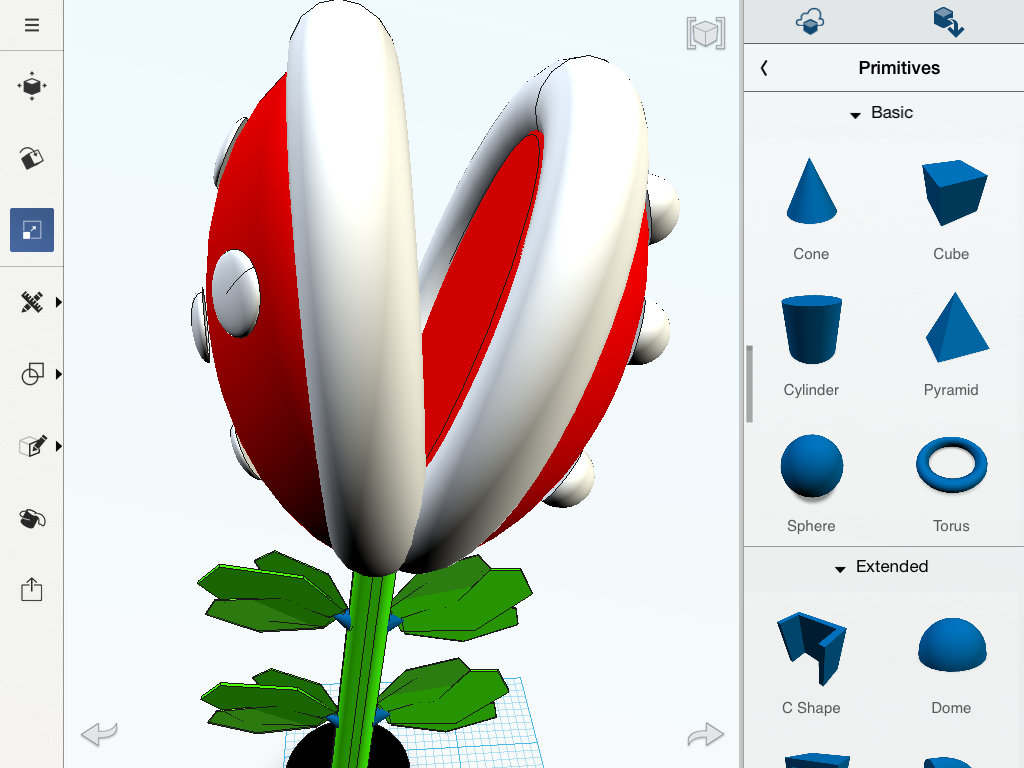Expand the combine shapes flyout arrow
Viewport: 1024px width, 768px height.
point(59,374)
